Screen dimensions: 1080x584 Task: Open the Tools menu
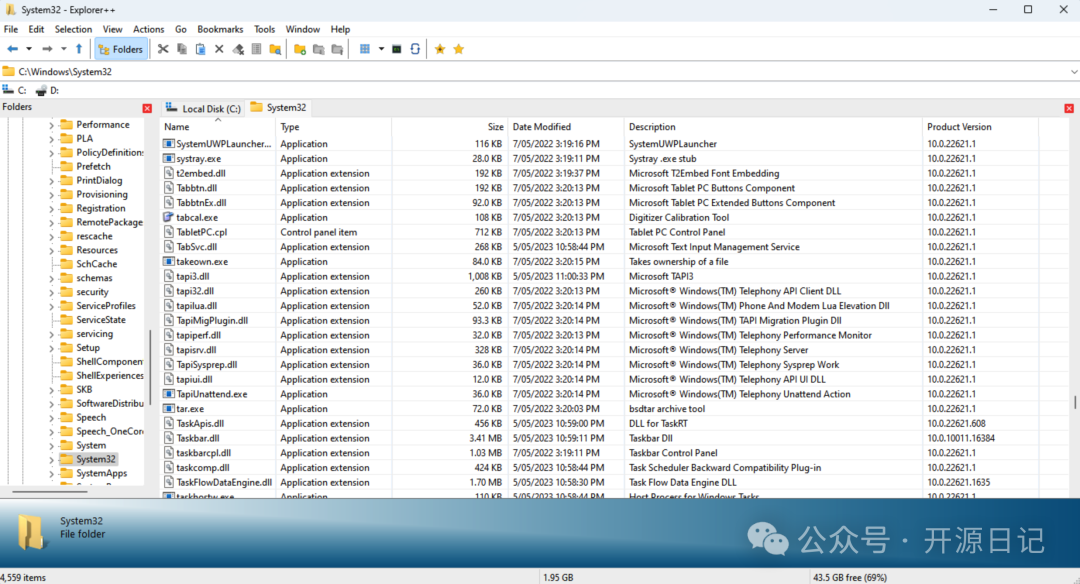[264, 29]
